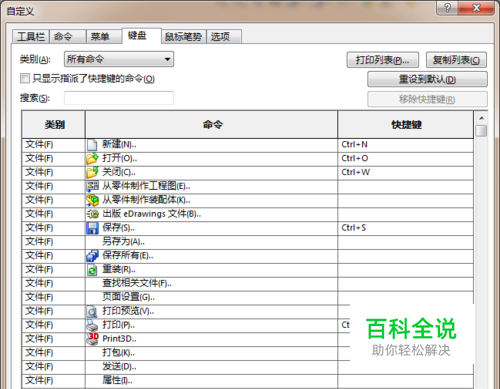Click the 出版 eDrawings 文件 icon
This screenshot has height=389, width=500.
[93, 214]
